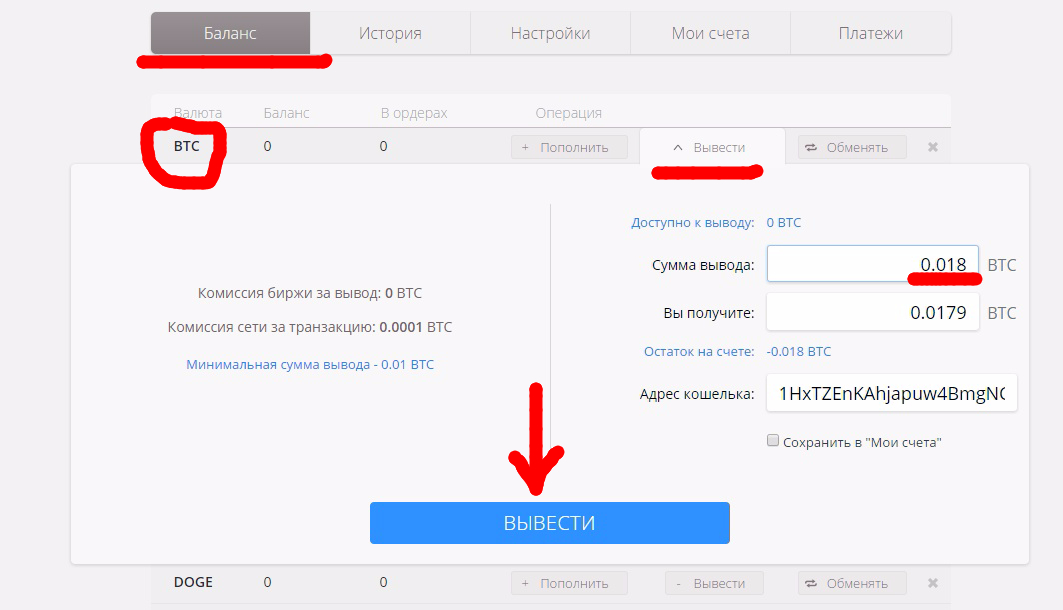Click the Адрес кошелька field

pos(891,393)
